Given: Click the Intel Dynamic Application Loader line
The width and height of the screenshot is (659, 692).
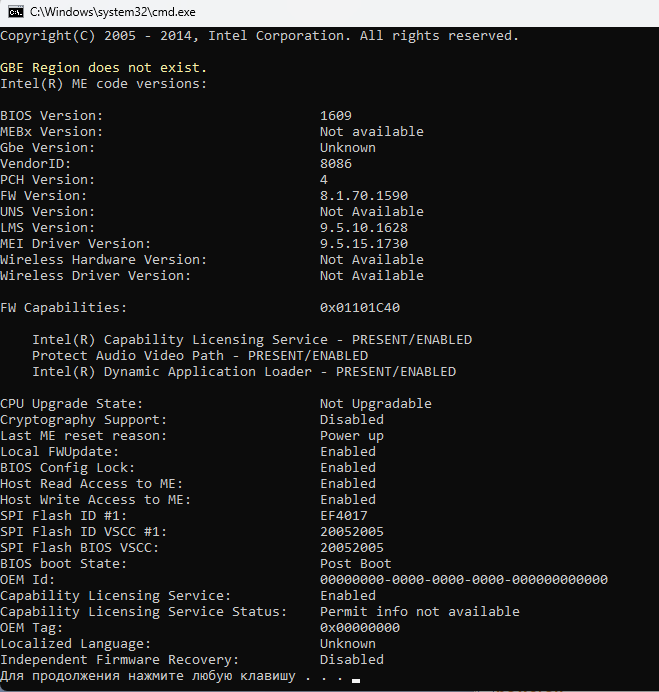Looking at the screenshot, I should [x=244, y=371].
